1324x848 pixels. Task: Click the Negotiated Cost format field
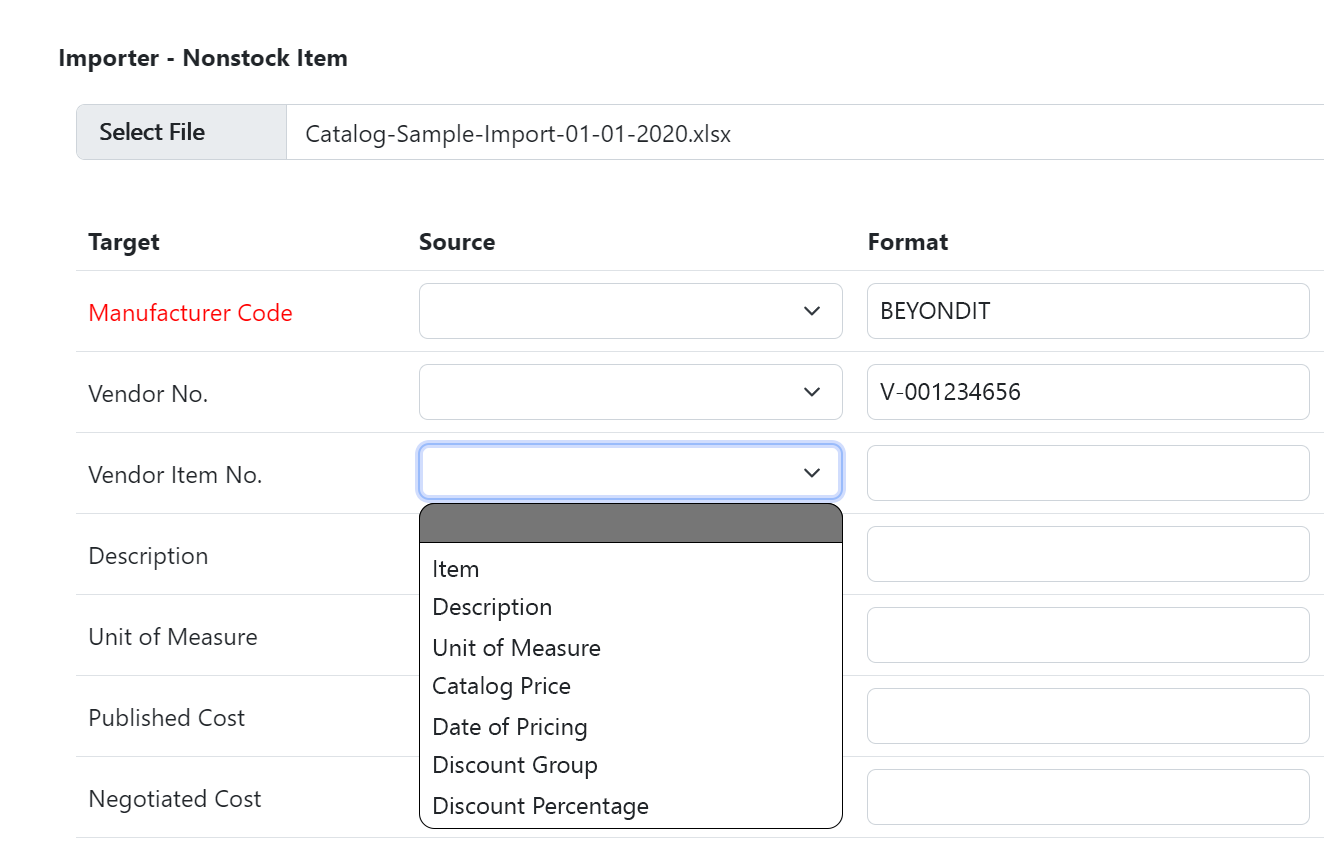[x=1087, y=797]
